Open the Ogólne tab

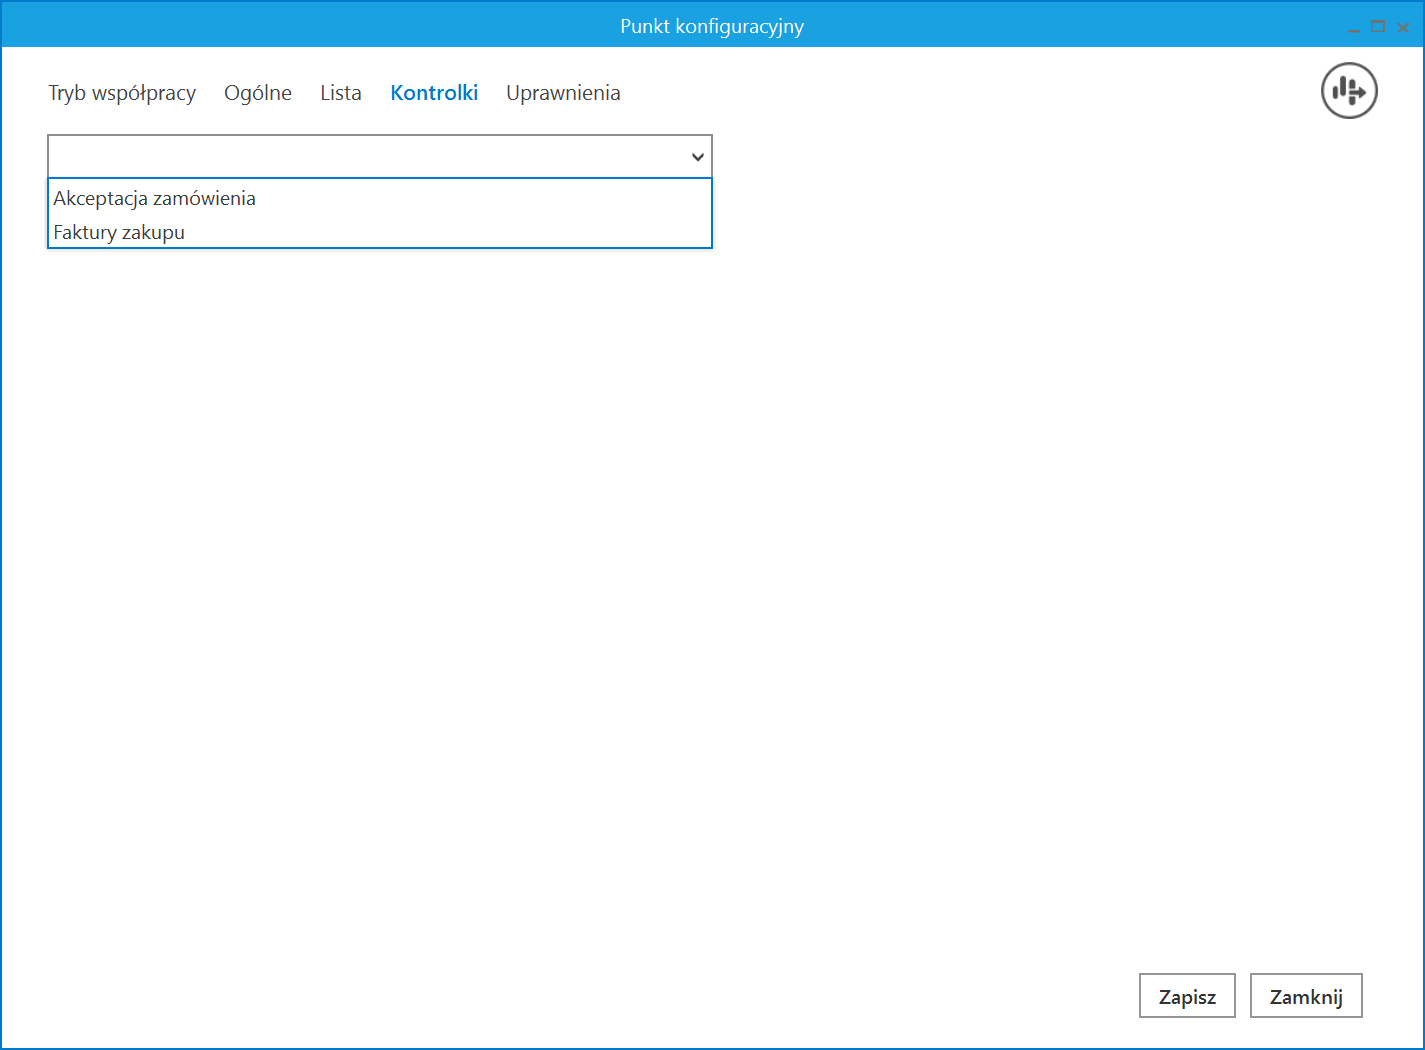[258, 93]
